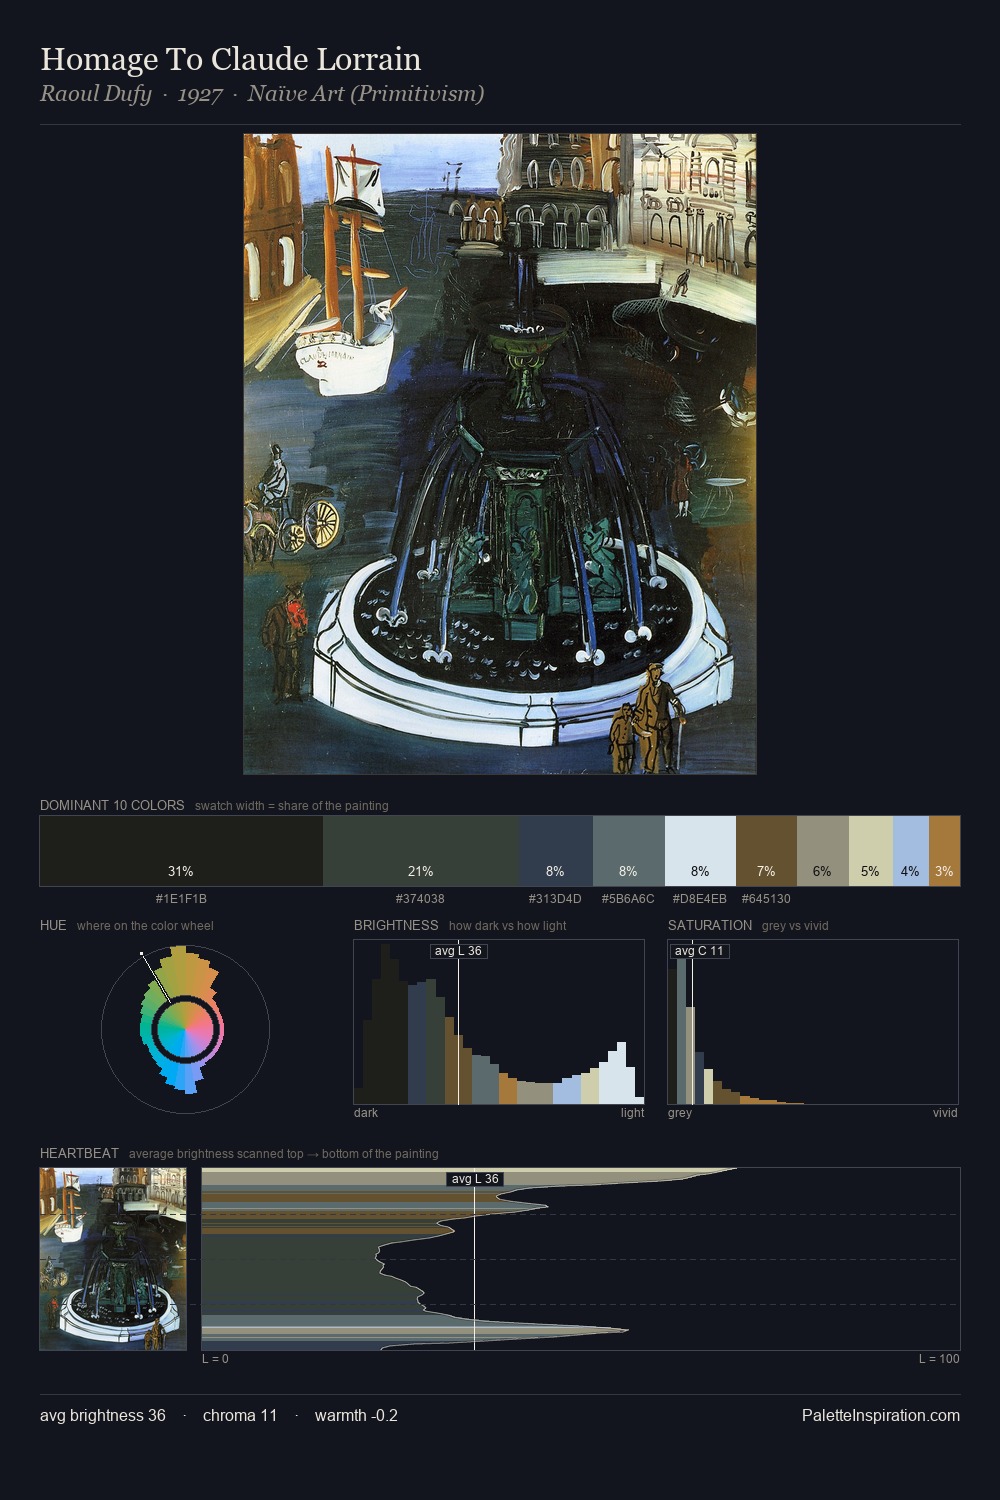Viewport: 1000px width, 1500px height.
Task: Click the 3% ochre swatch
Action: pos(944,851)
